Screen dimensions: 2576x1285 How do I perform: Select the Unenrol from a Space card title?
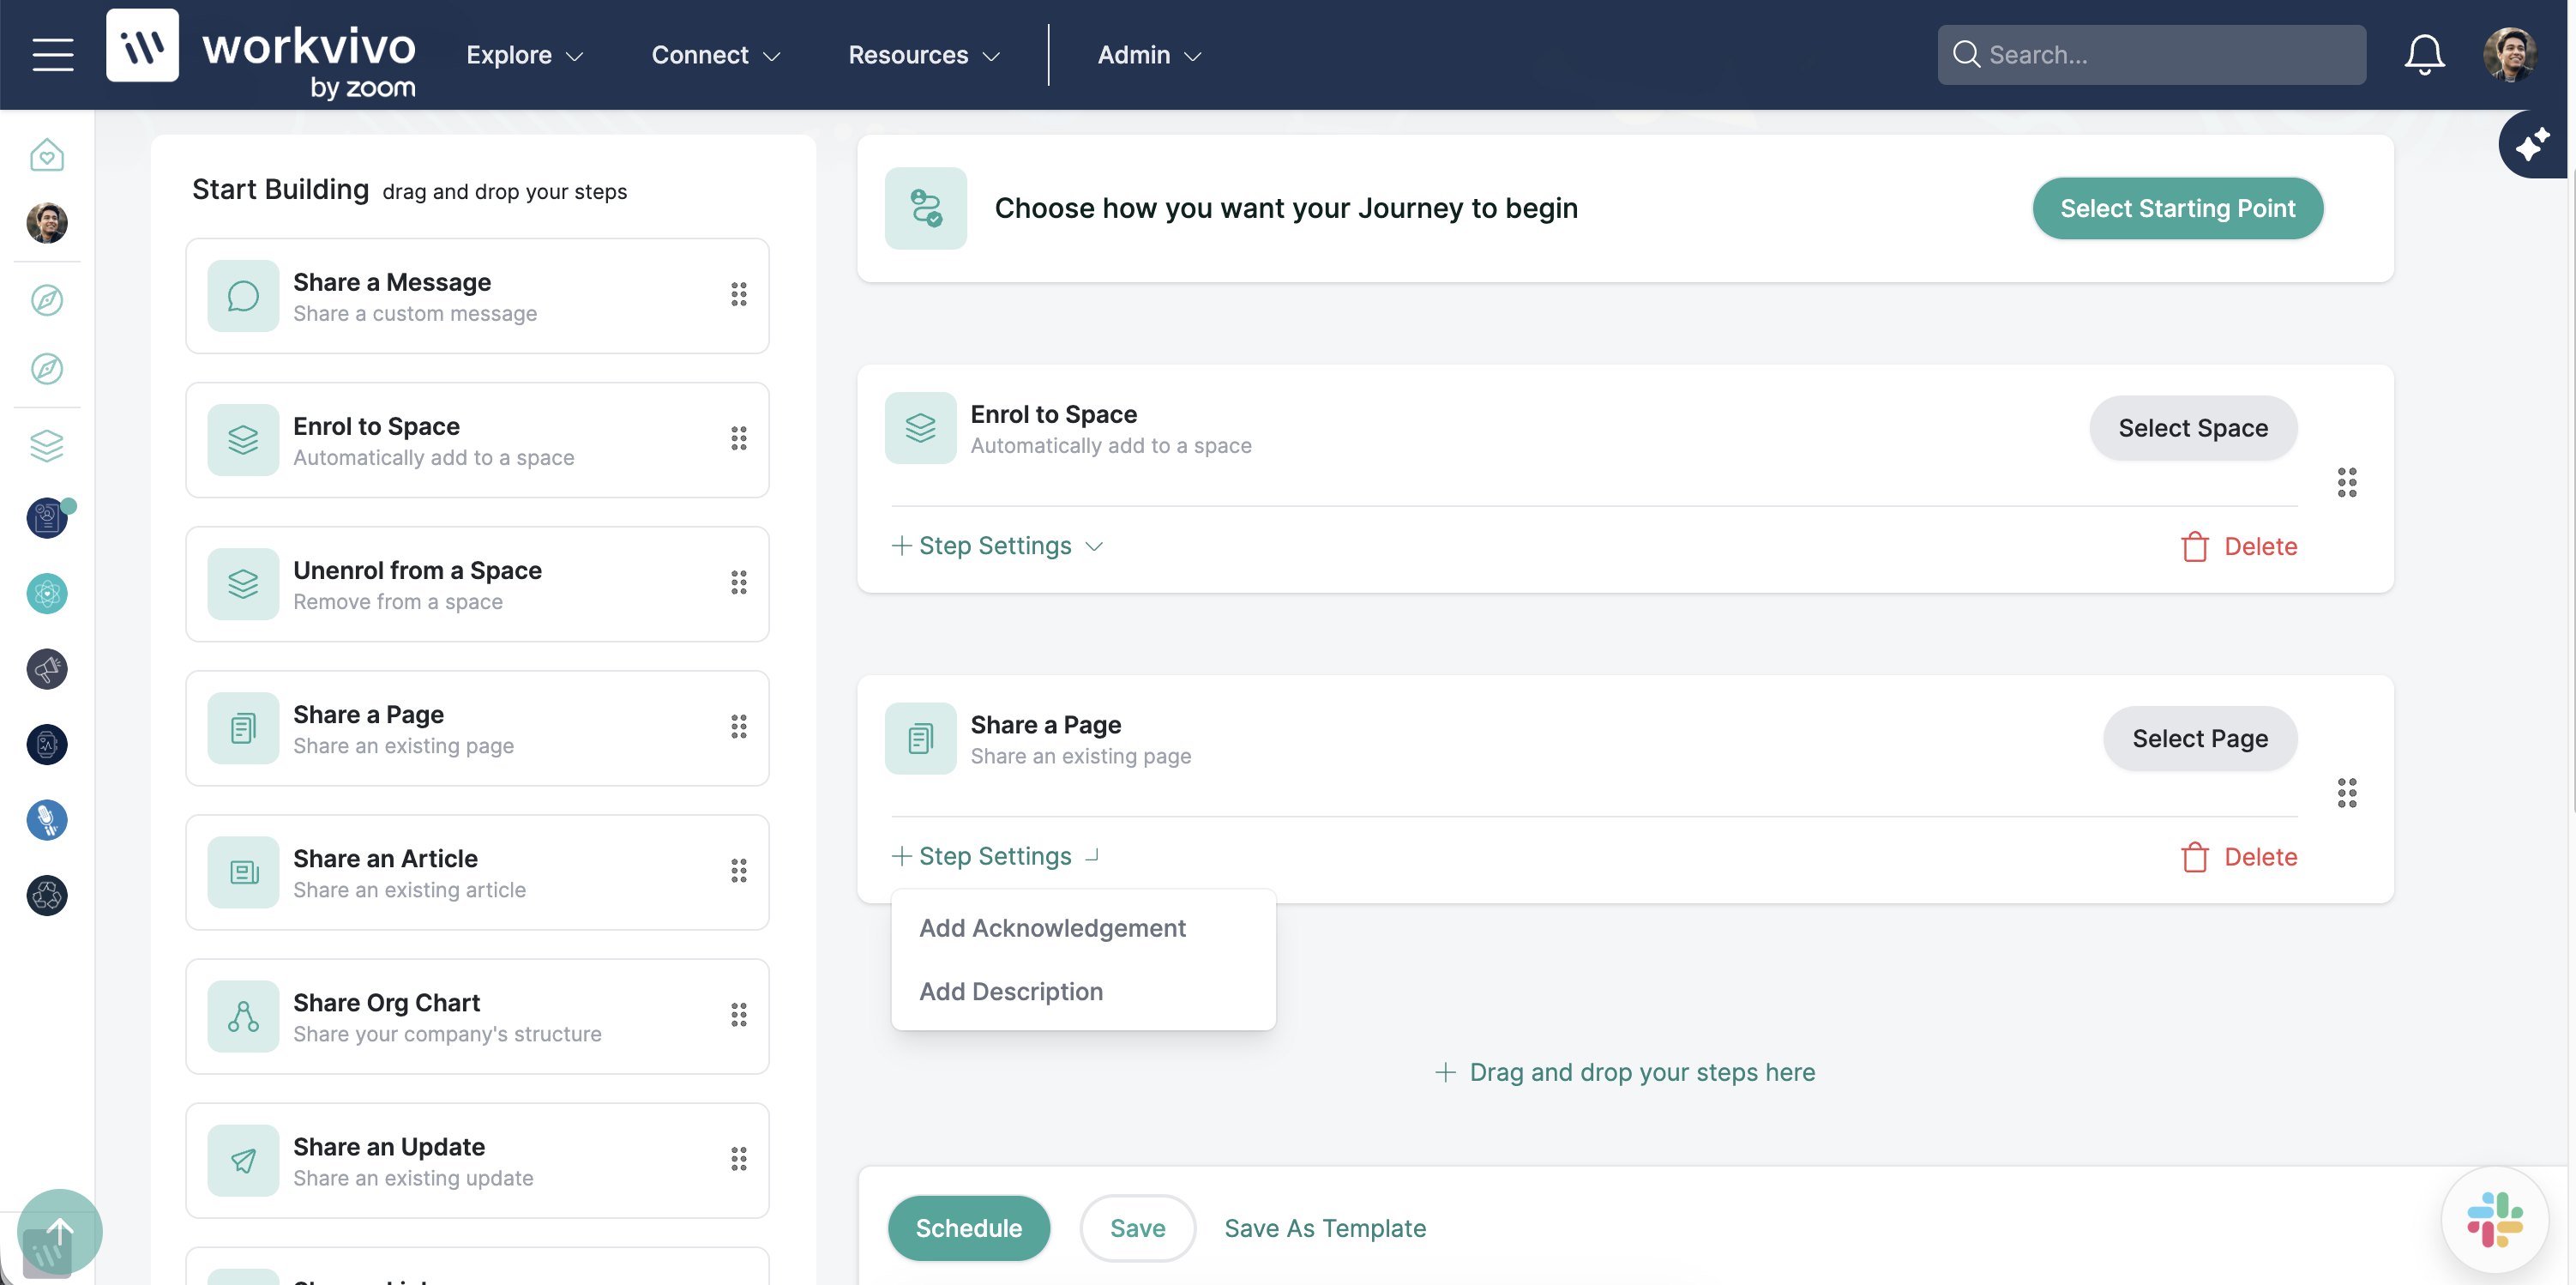click(x=417, y=570)
